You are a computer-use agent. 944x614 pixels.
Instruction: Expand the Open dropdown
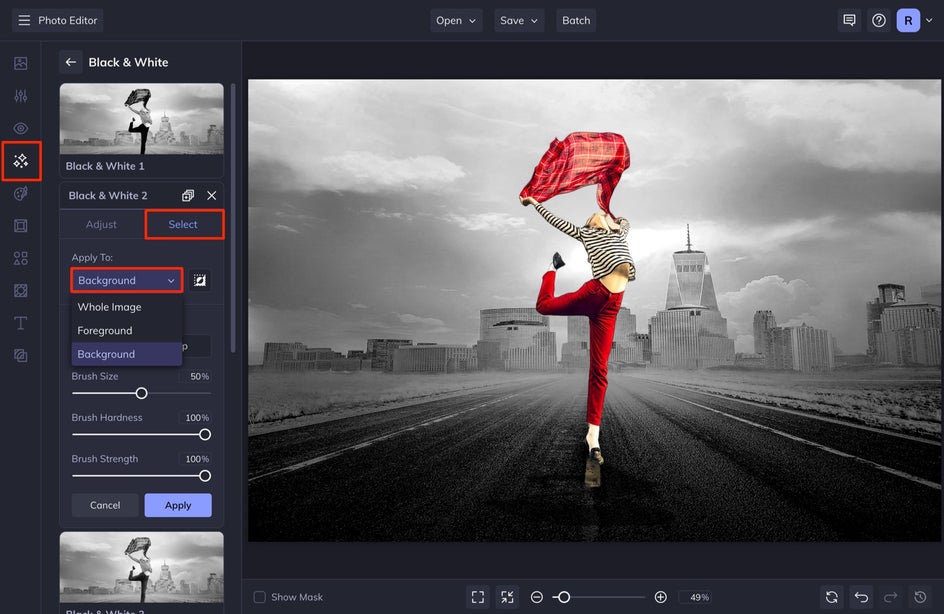click(x=456, y=20)
